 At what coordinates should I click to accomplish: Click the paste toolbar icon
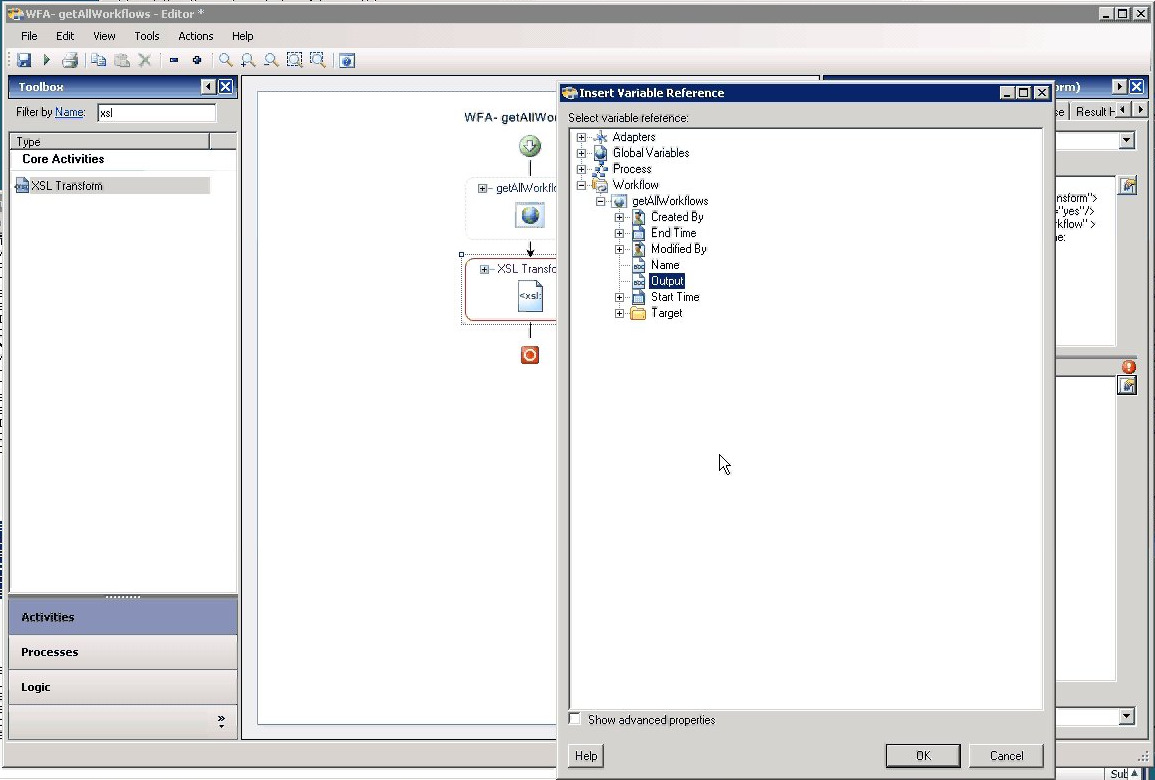pyautogui.click(x=122, y=60)
